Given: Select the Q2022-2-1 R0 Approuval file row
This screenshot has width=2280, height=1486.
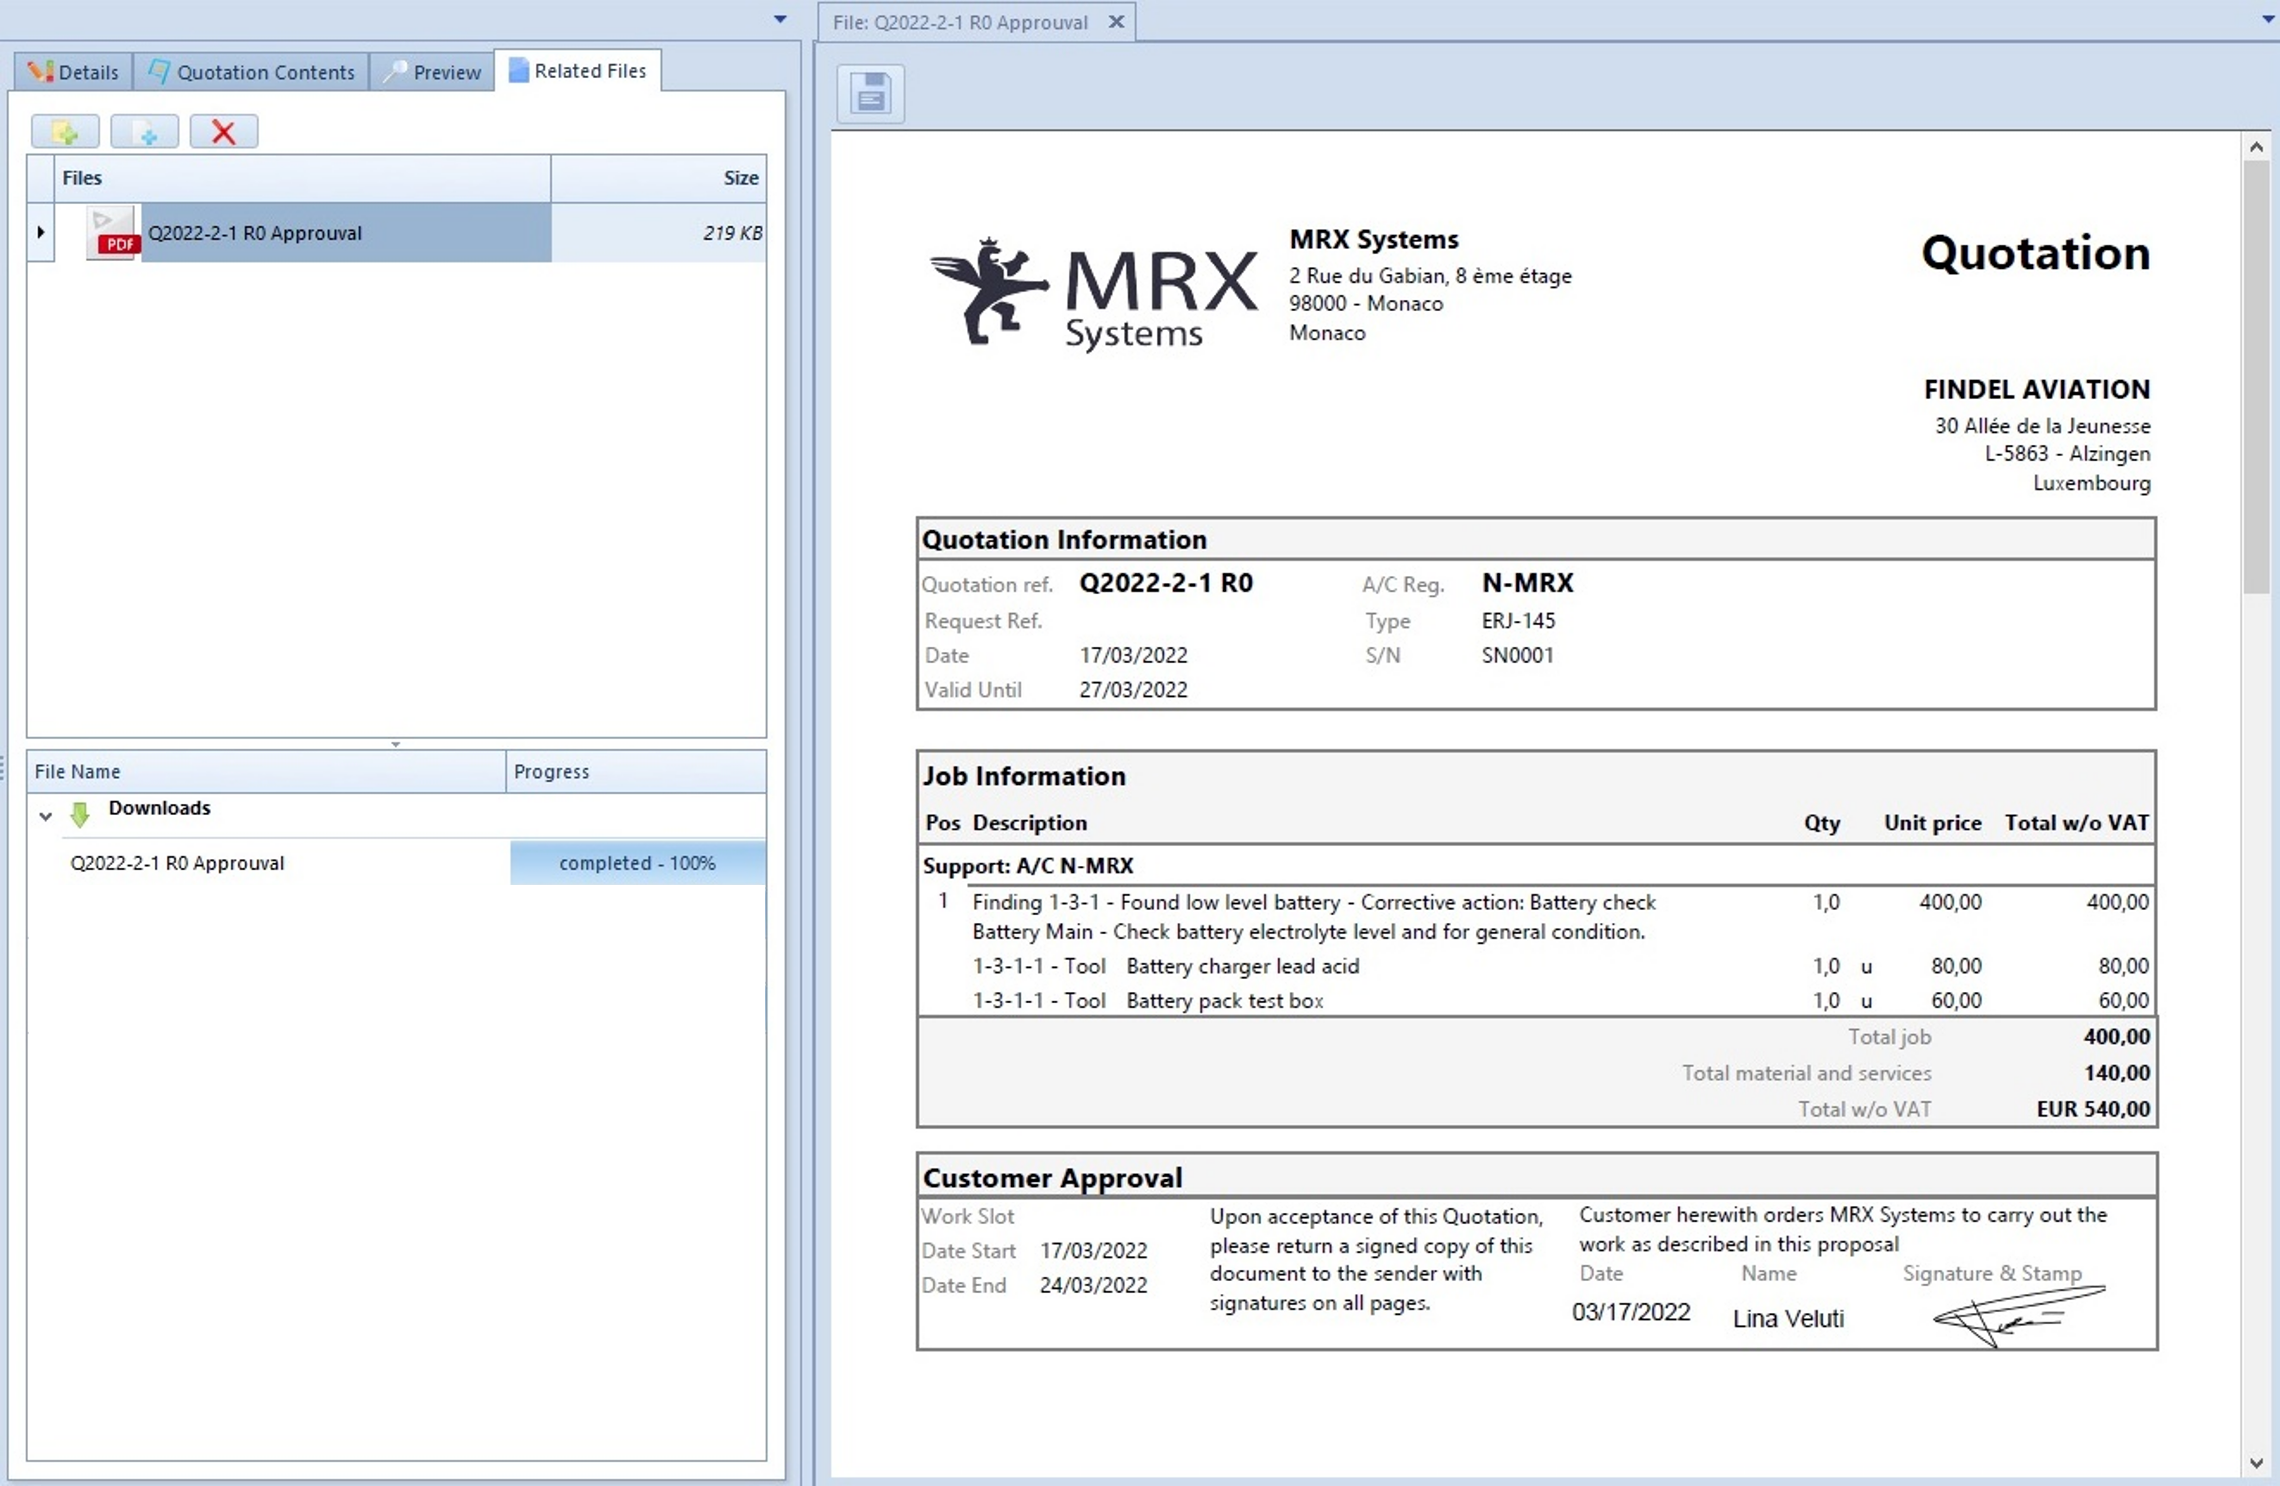Looking at the screenshot, I should pyautogui.click(x=397, y=233).
